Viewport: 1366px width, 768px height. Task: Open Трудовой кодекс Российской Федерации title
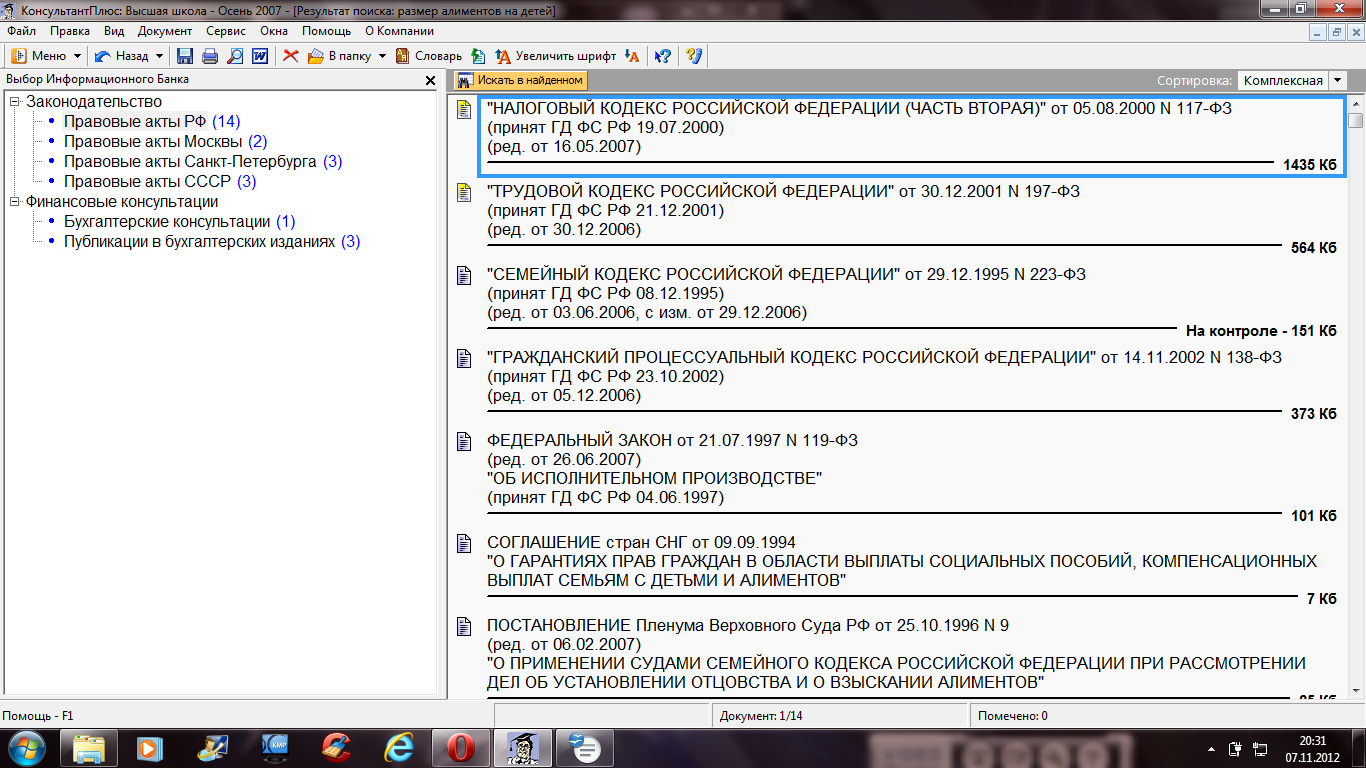click(x=783, y=191)
